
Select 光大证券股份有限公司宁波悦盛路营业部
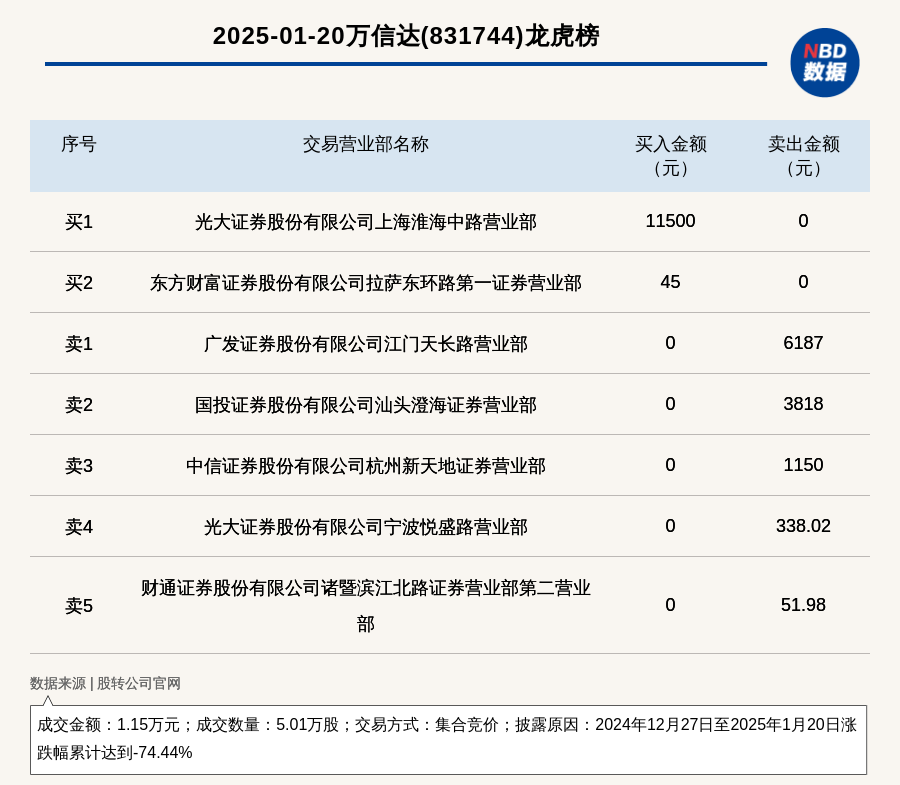[366, 526]
